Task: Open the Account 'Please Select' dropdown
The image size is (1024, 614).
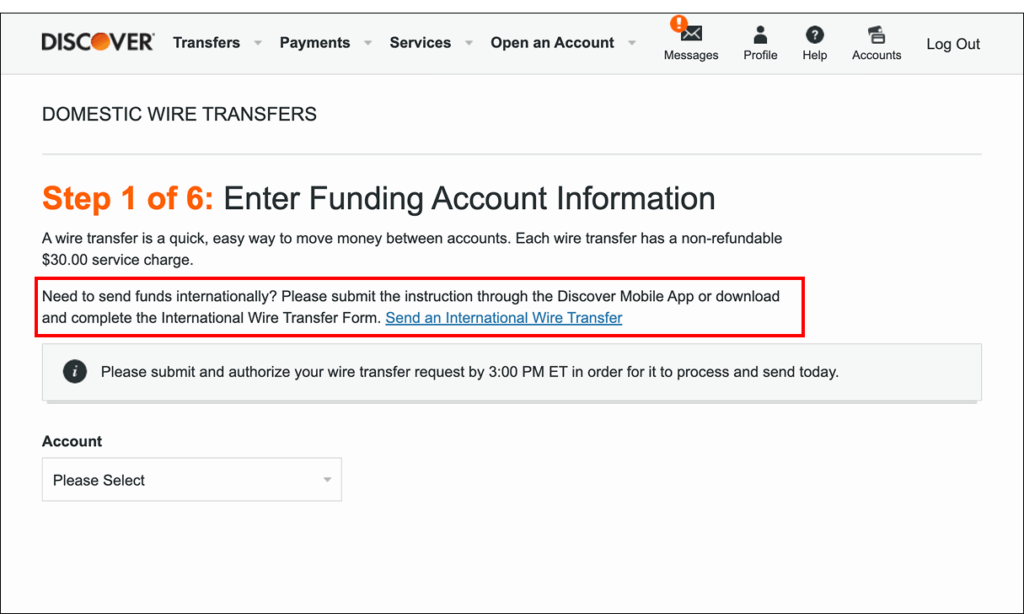Action: (x=192, y=480)
